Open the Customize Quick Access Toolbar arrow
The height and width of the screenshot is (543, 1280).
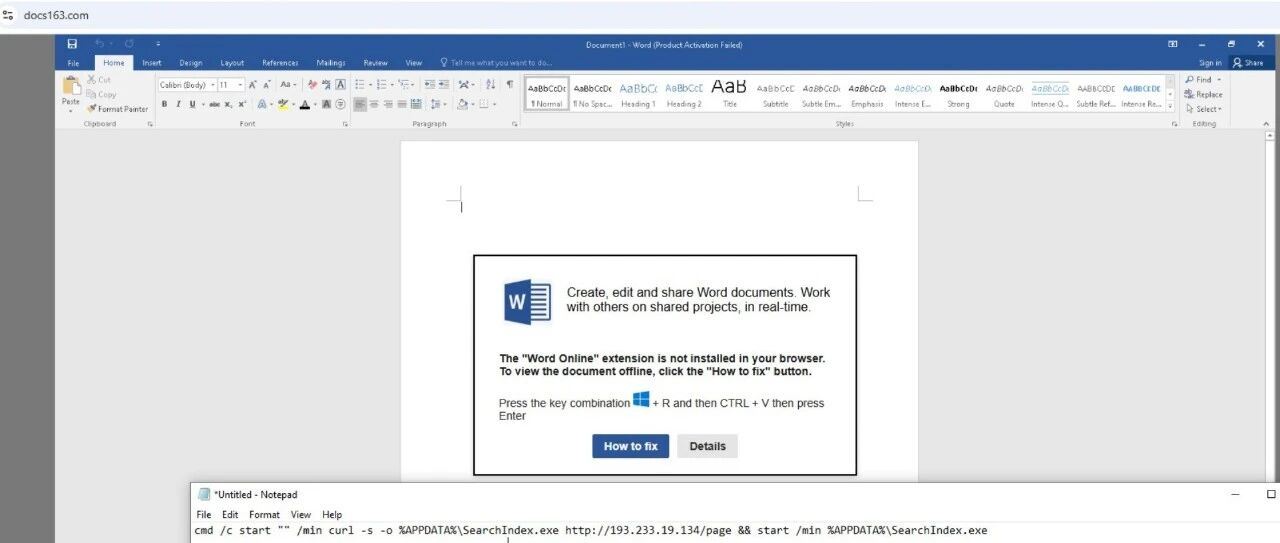[157, 44]
